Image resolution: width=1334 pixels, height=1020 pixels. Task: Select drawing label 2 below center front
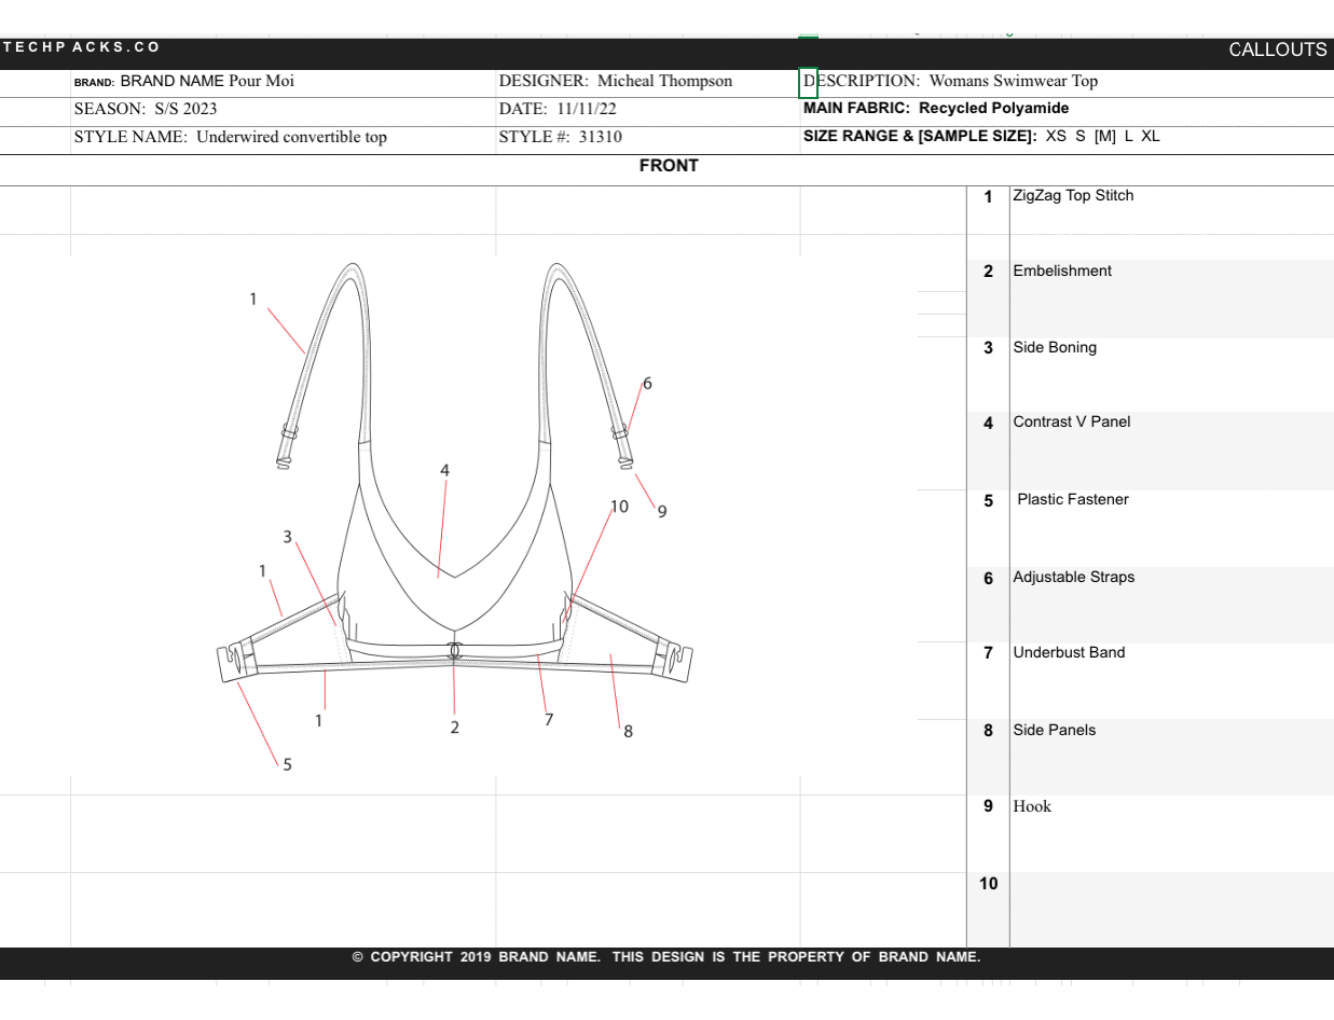[x=455, y=728]
